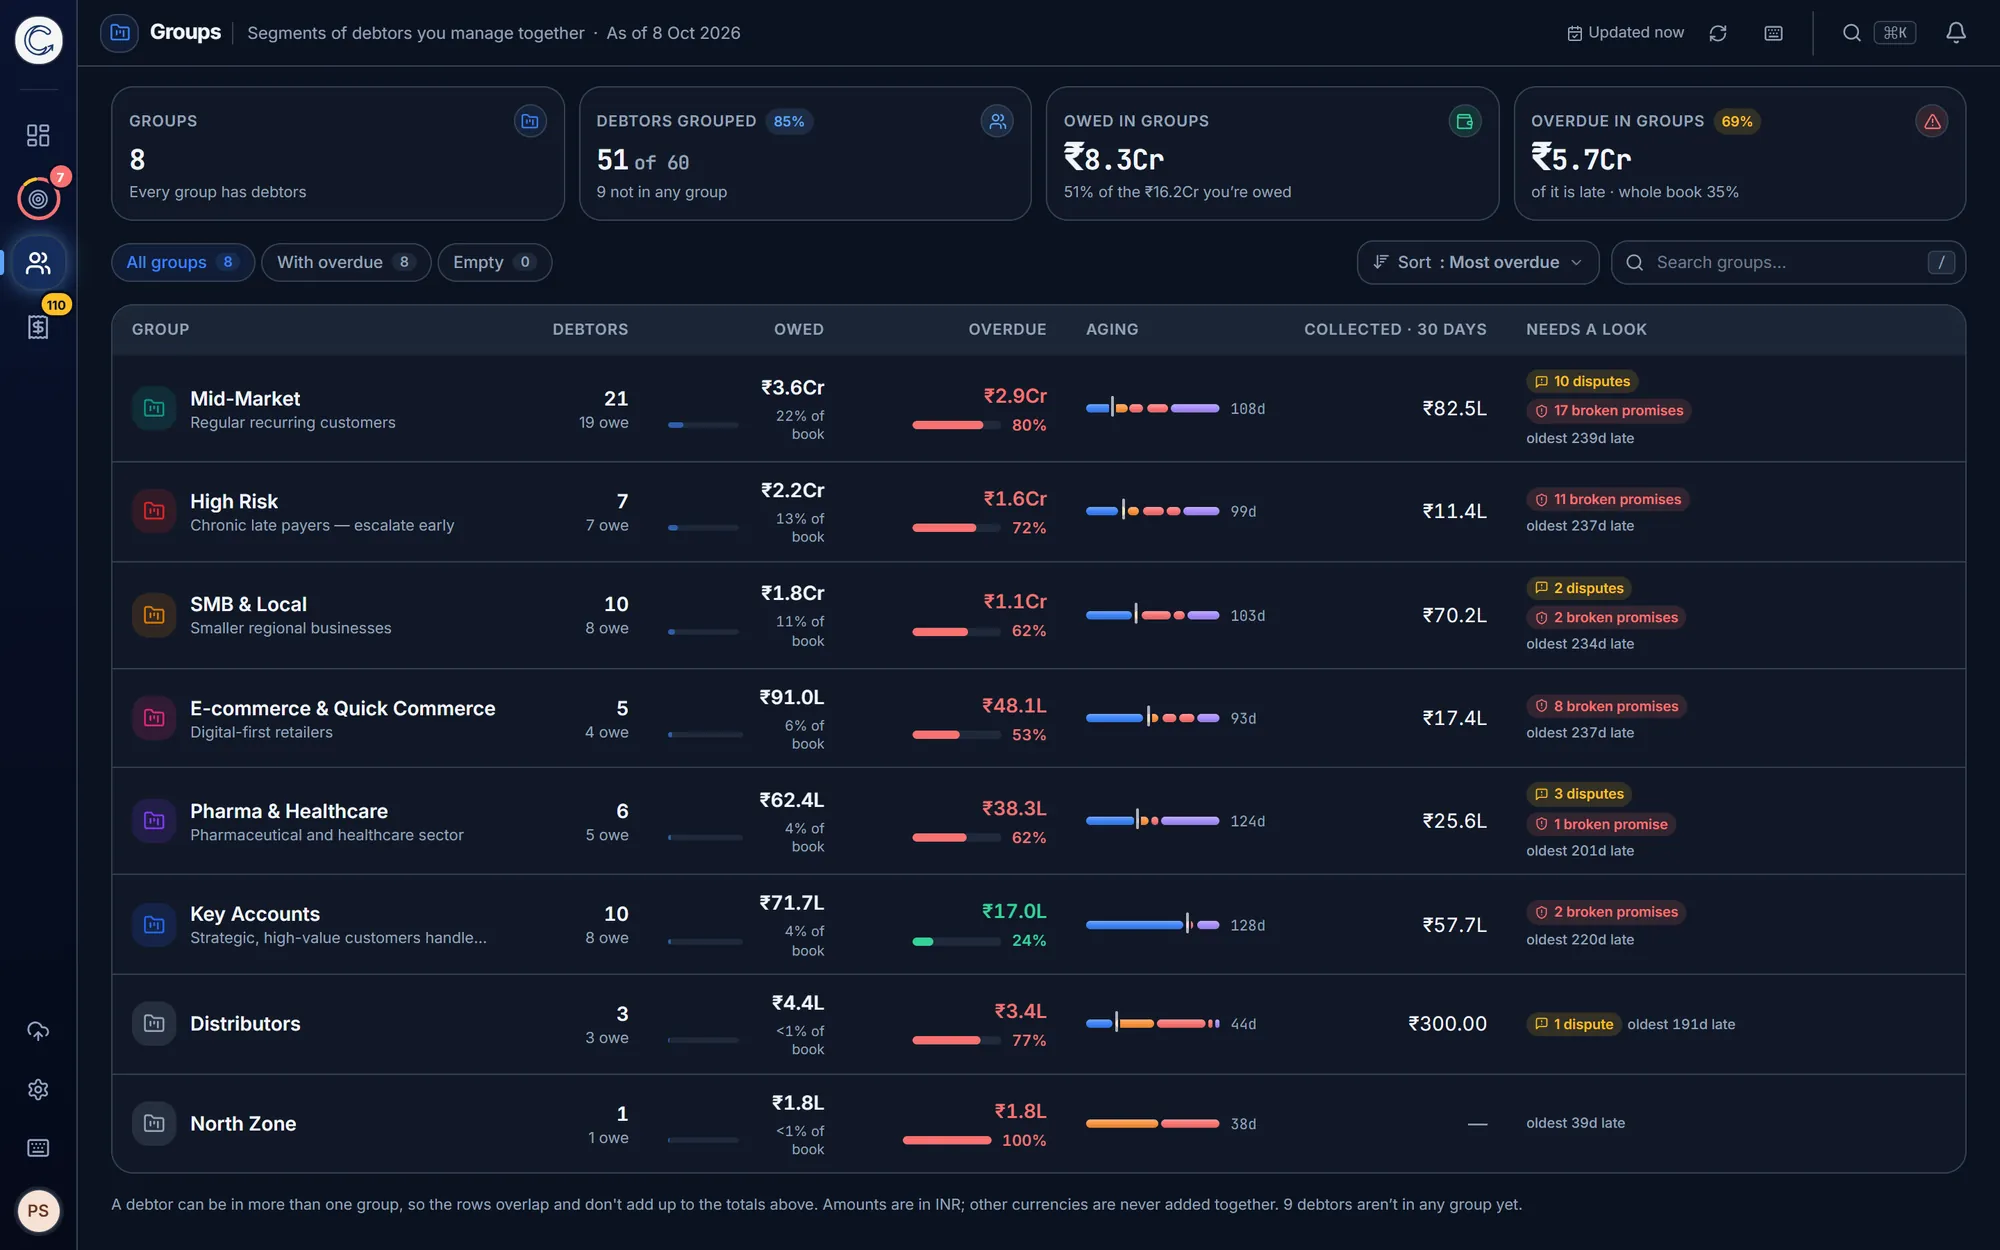The height and width of the screenshot is (1250, 2000).
Task: Click the Overdue in Groups warning icon
Action: (x=1932, y=121)
